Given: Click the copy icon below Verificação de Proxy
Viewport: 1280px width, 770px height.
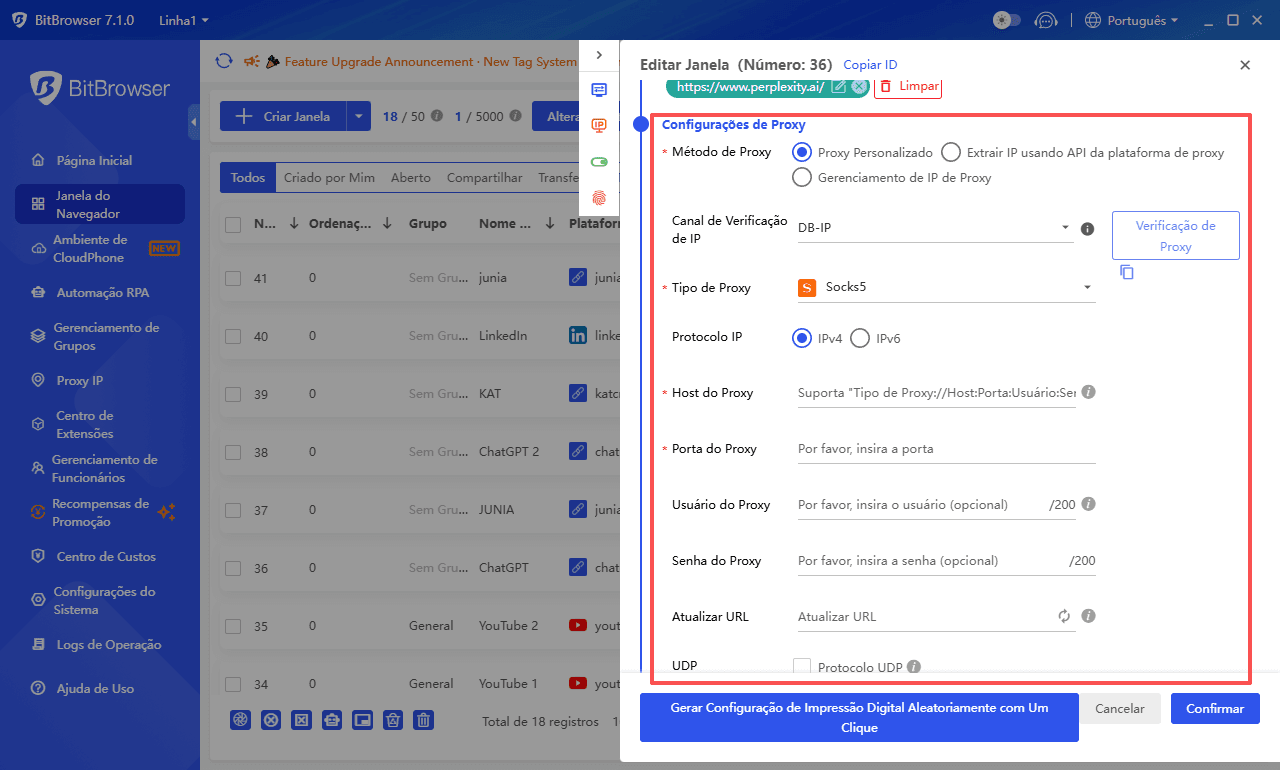Looking at the screenshot, I should coord(1127,272).
